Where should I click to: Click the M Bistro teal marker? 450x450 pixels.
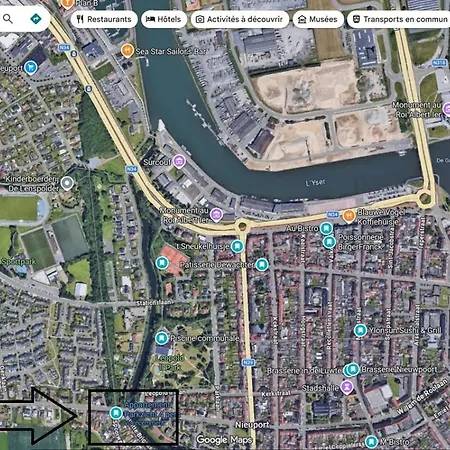tap(371, 442)
